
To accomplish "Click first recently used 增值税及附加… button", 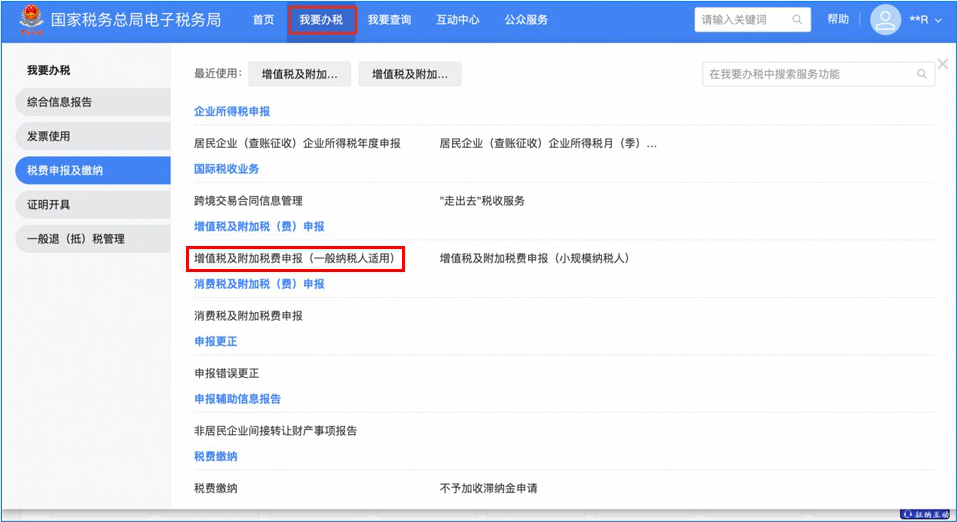I will pos(299,74).
